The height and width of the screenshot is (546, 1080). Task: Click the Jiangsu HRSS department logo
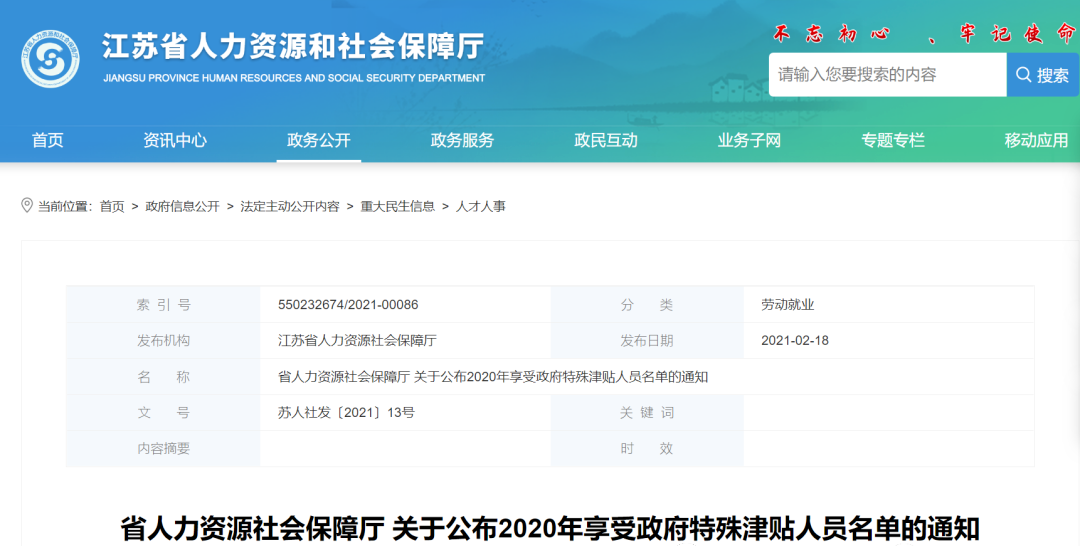tap(50, 60)
